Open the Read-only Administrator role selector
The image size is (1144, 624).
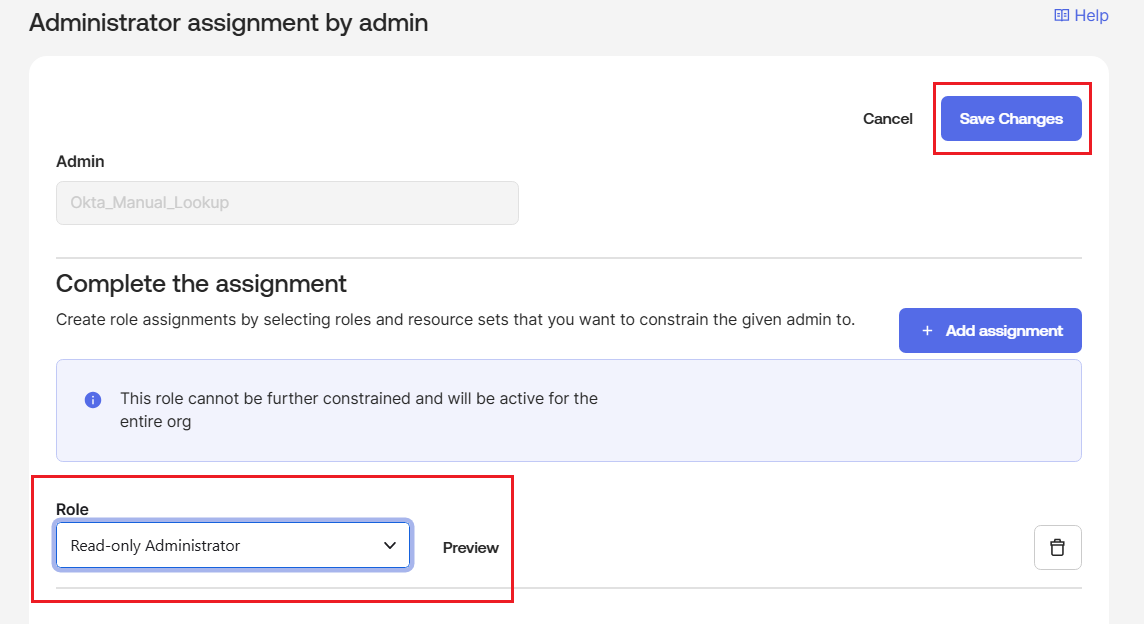pyautogui.click(x=233, y=545)
